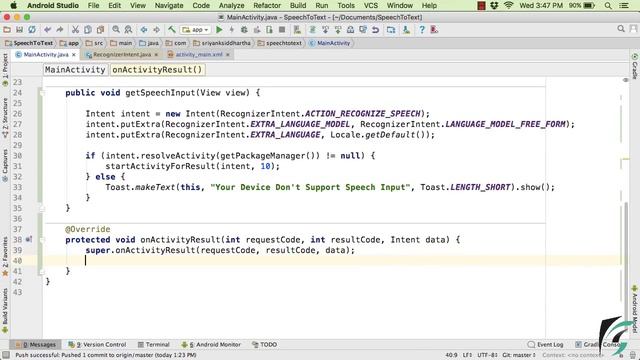Click the src breadcrumb folder
Viewport: 640px width, 360px height.
[x=95, y=43]
